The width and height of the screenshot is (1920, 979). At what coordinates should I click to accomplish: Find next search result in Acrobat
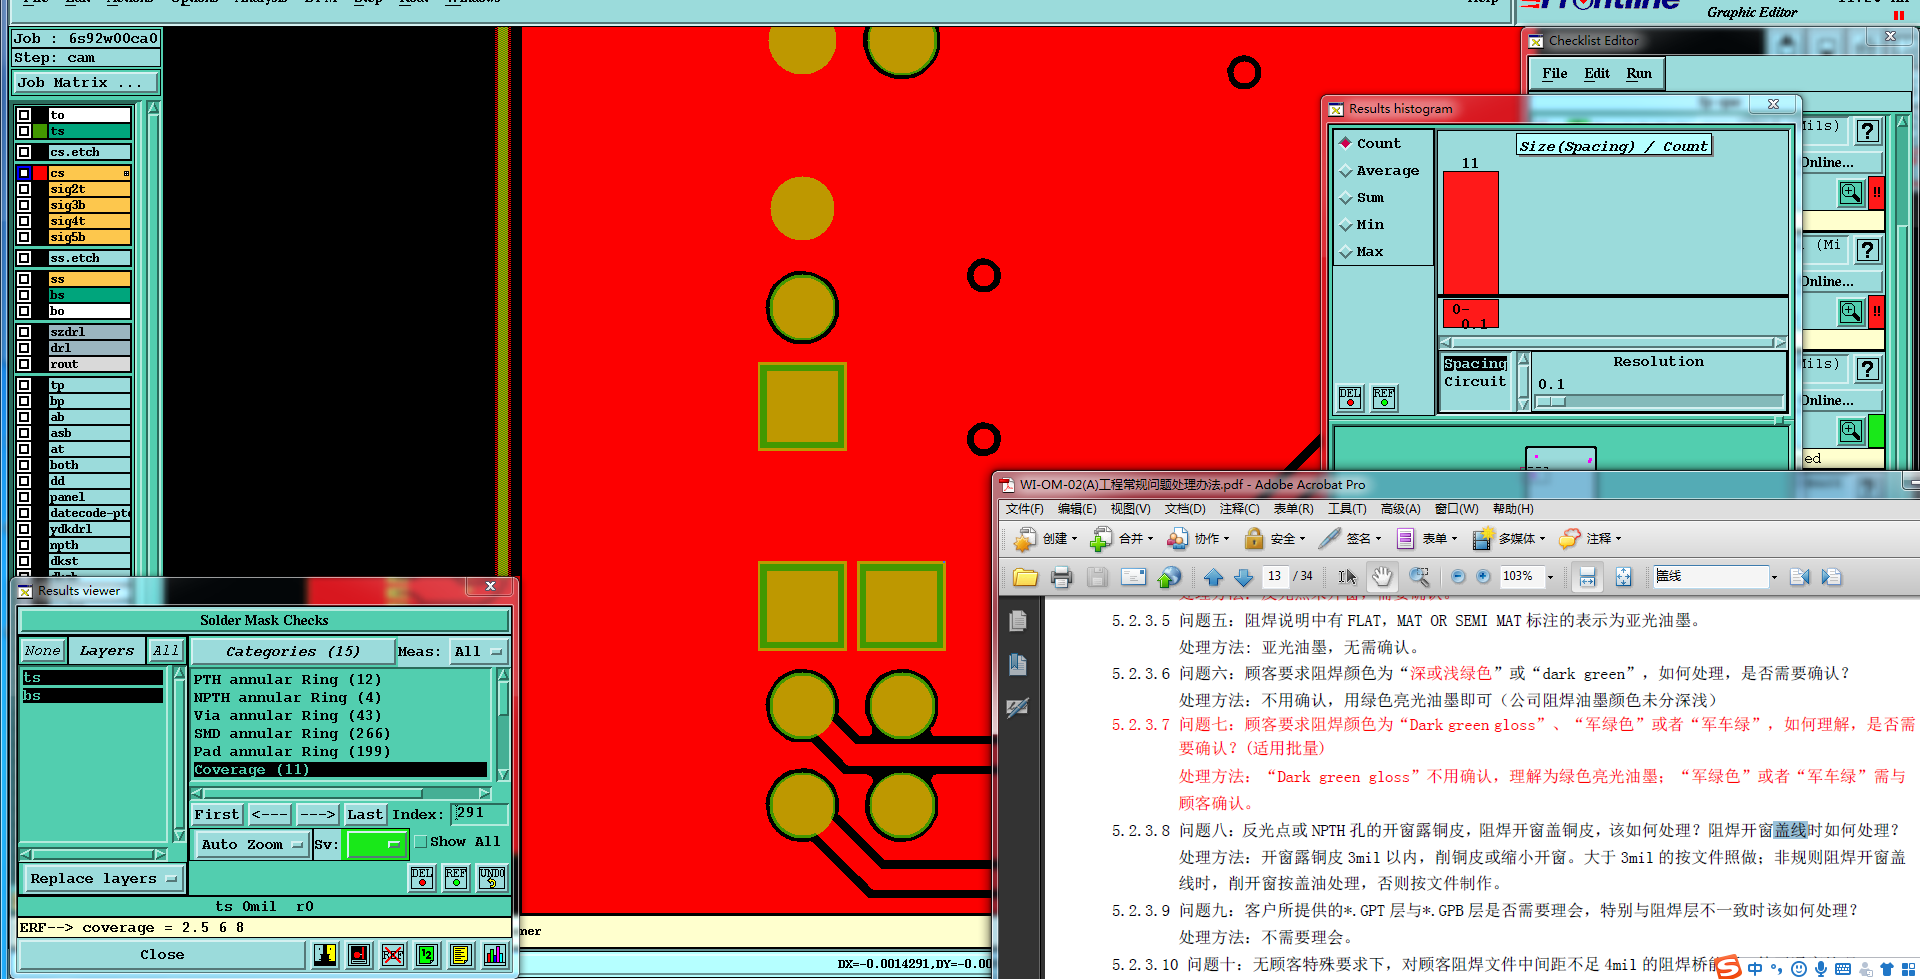tap(1832, 577)
